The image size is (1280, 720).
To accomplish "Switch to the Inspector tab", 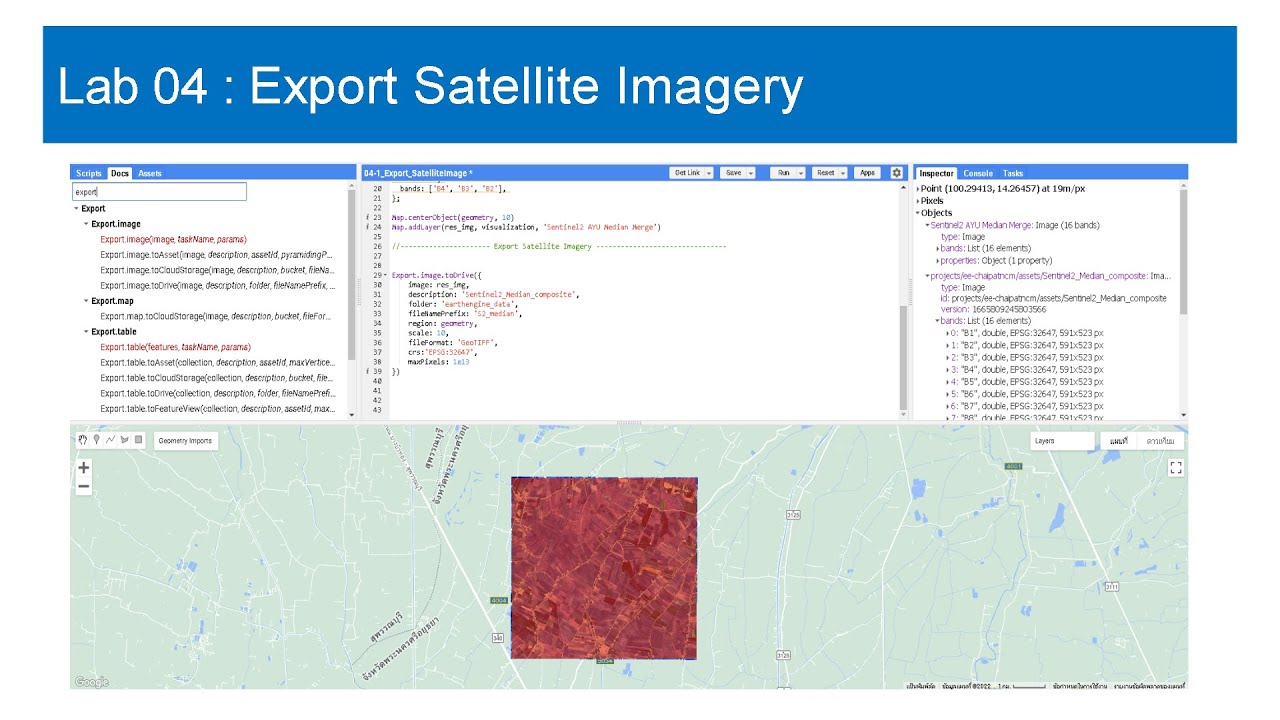I will point(937,173).
